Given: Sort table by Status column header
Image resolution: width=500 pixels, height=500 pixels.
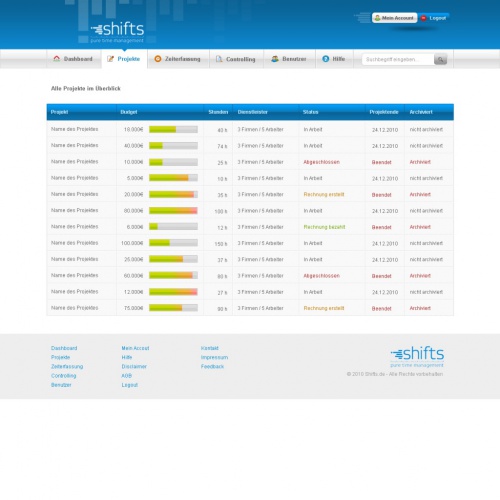Looking at the screenshot, I should click(x=310, y=112).
